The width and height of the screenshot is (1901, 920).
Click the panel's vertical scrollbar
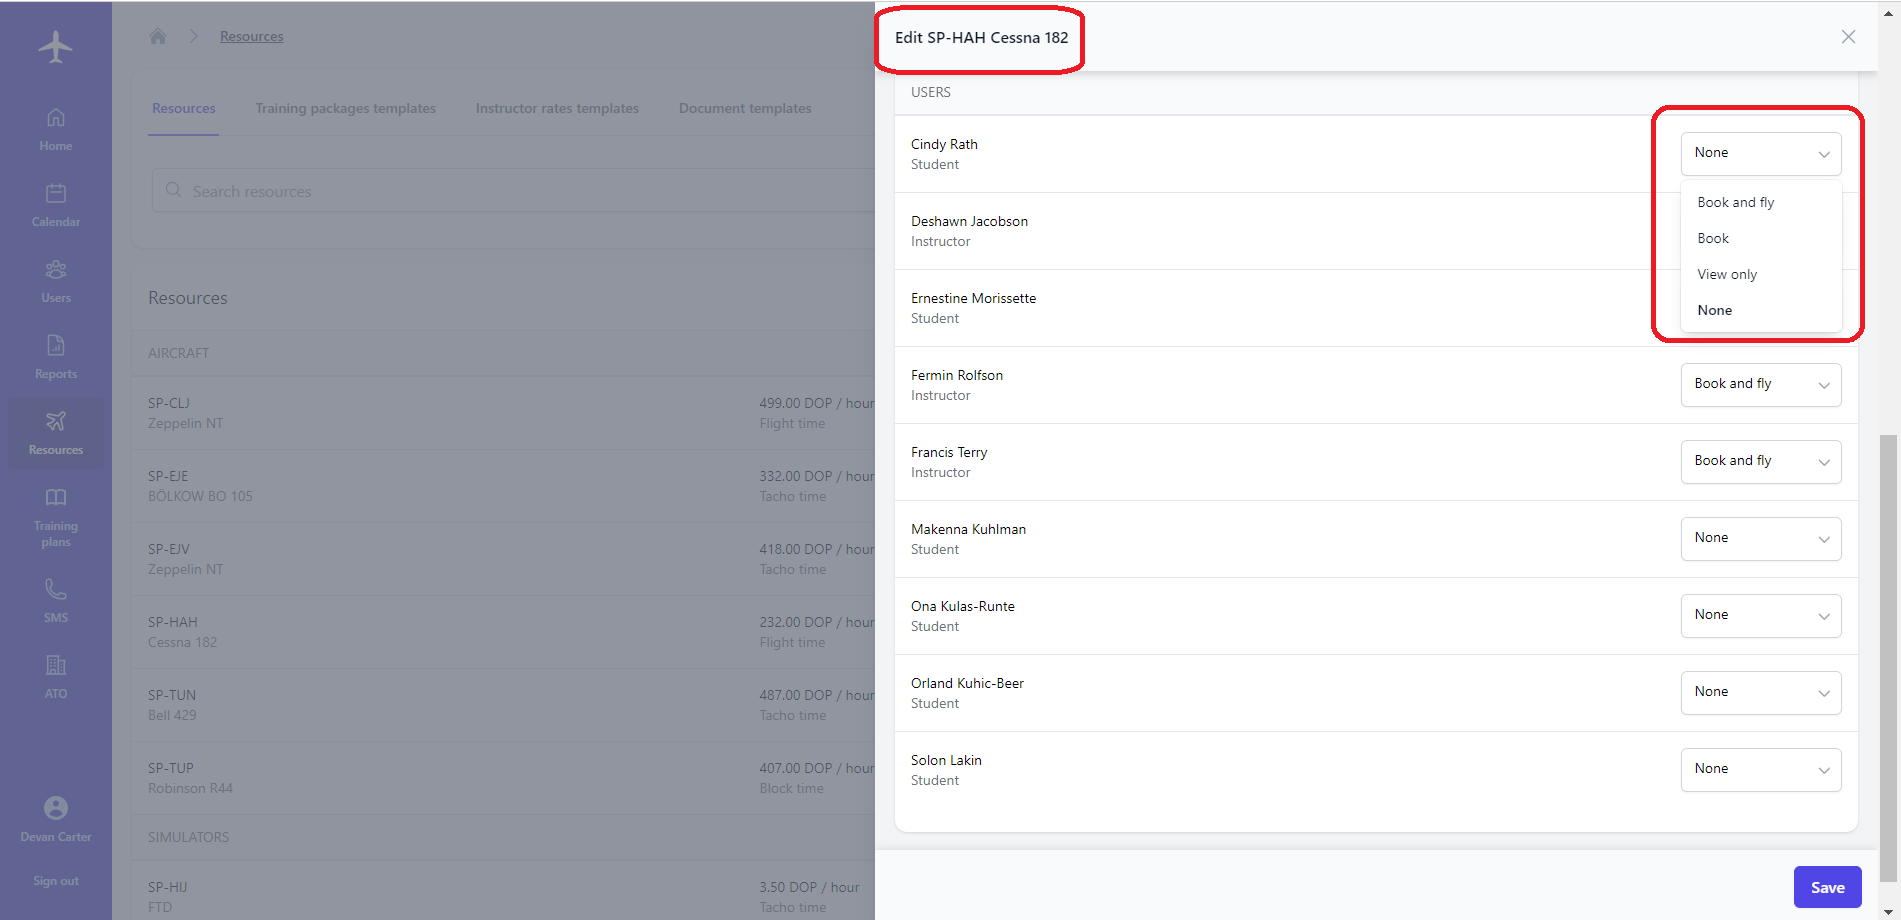pos(1888,657)
